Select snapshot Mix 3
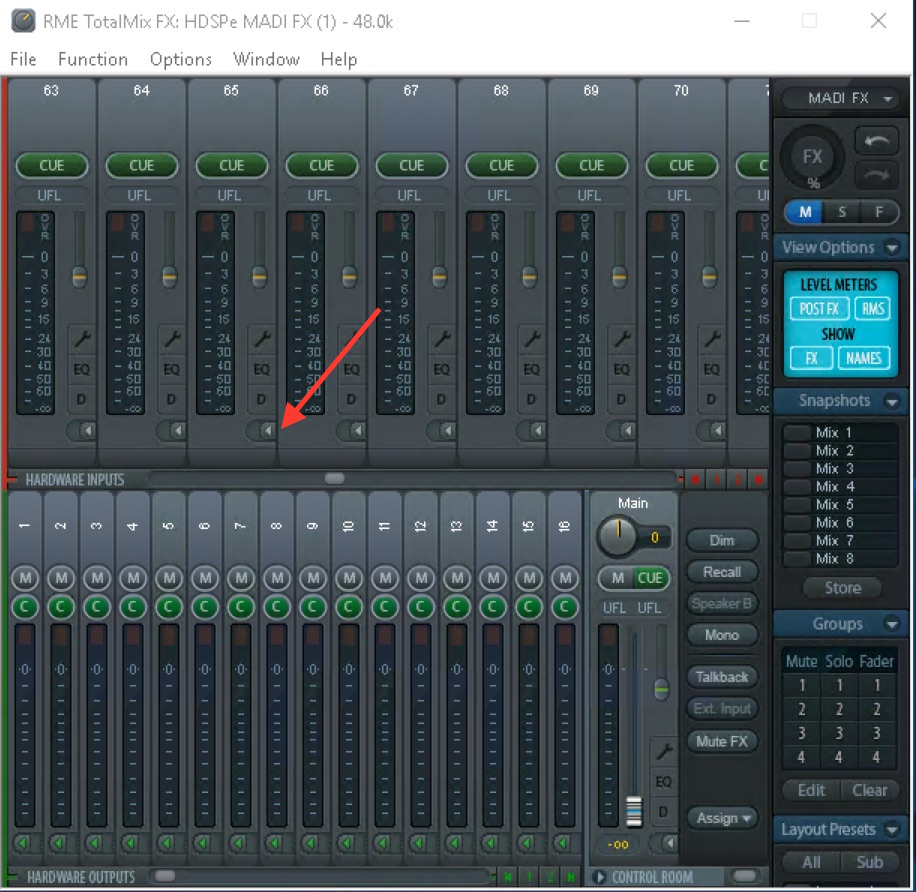 point(840,468)
